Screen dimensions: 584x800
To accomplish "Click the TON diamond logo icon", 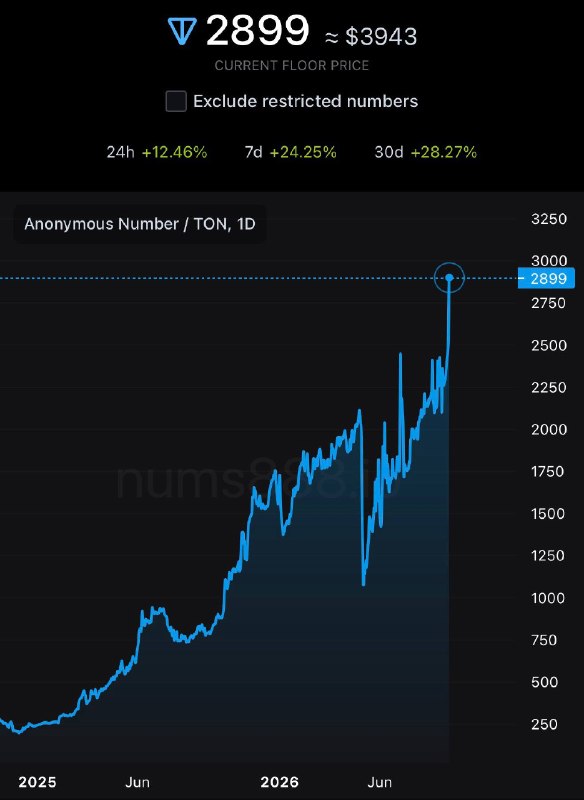I will click(182, 32).
